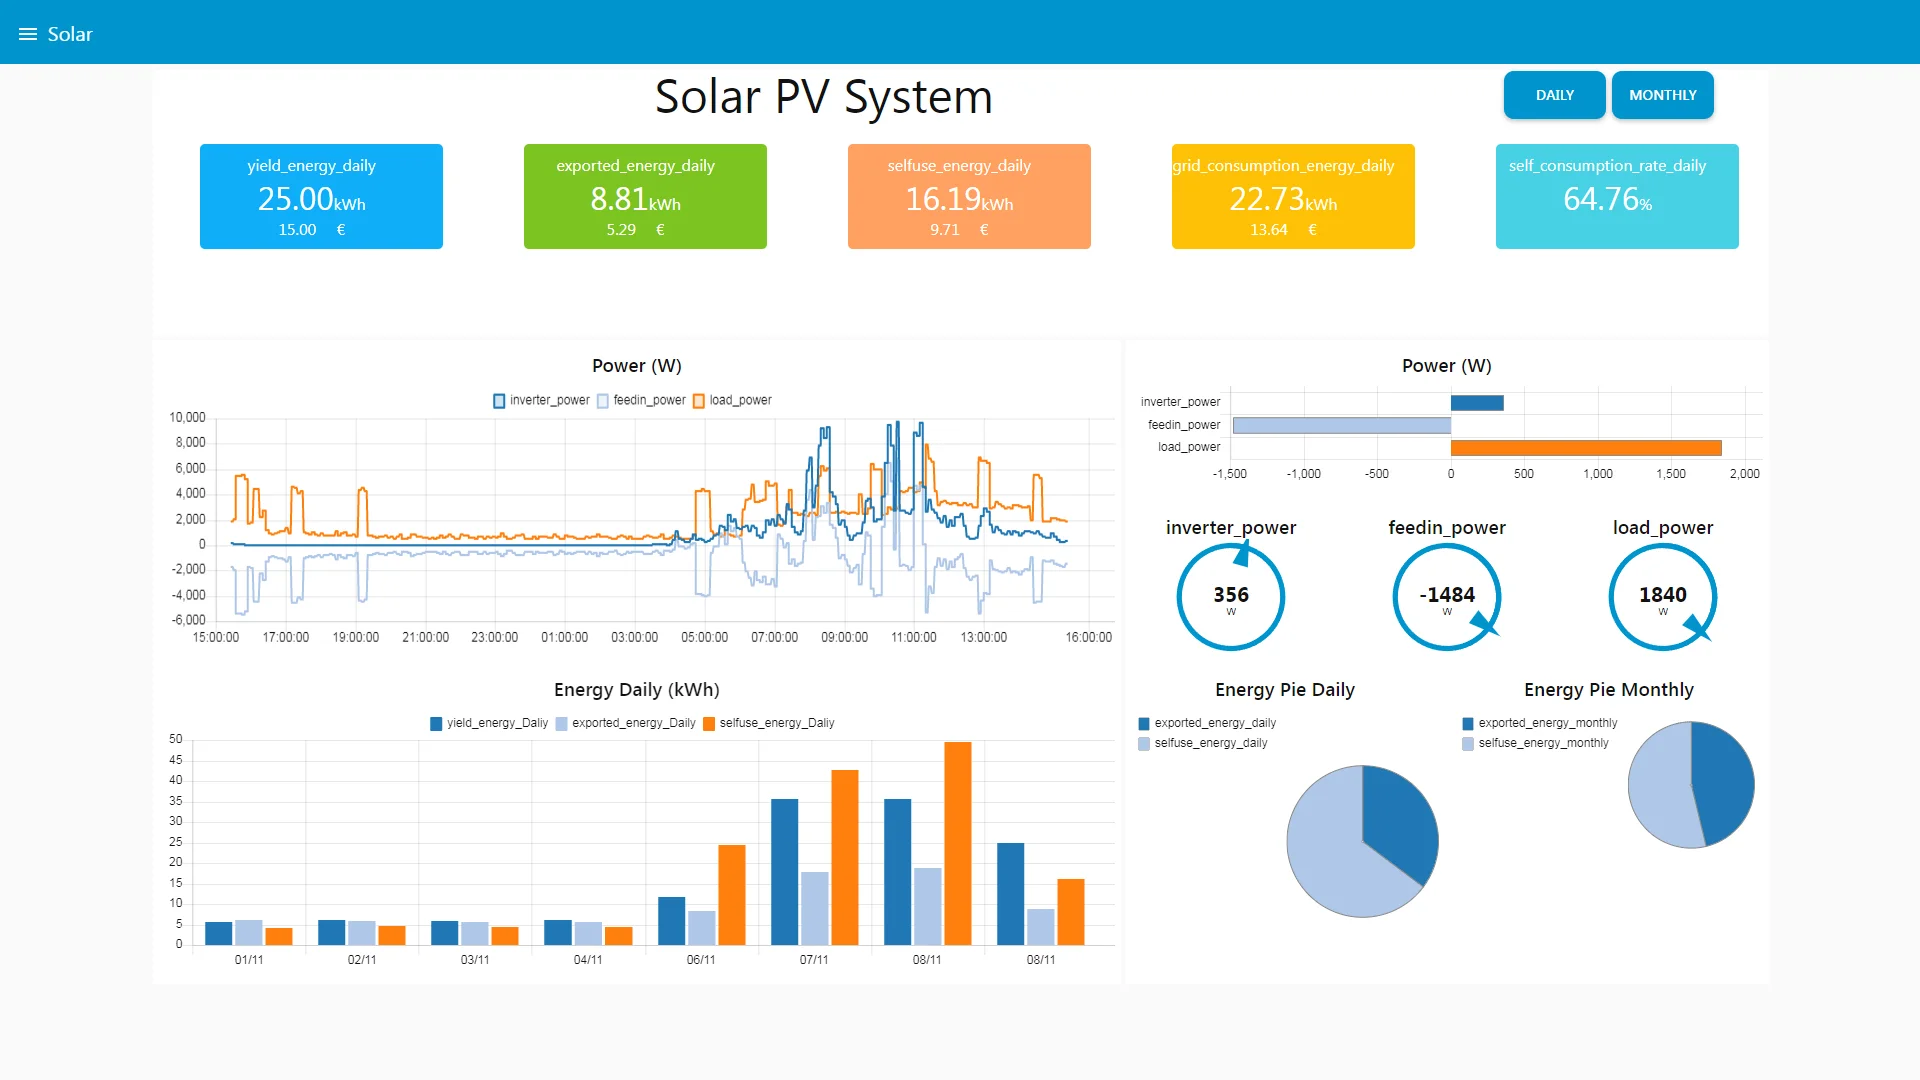This screenshot has width=1920, height=1080.
Task: Select the self_consumption_rate_daily cyan tile
Action: 1617,196
